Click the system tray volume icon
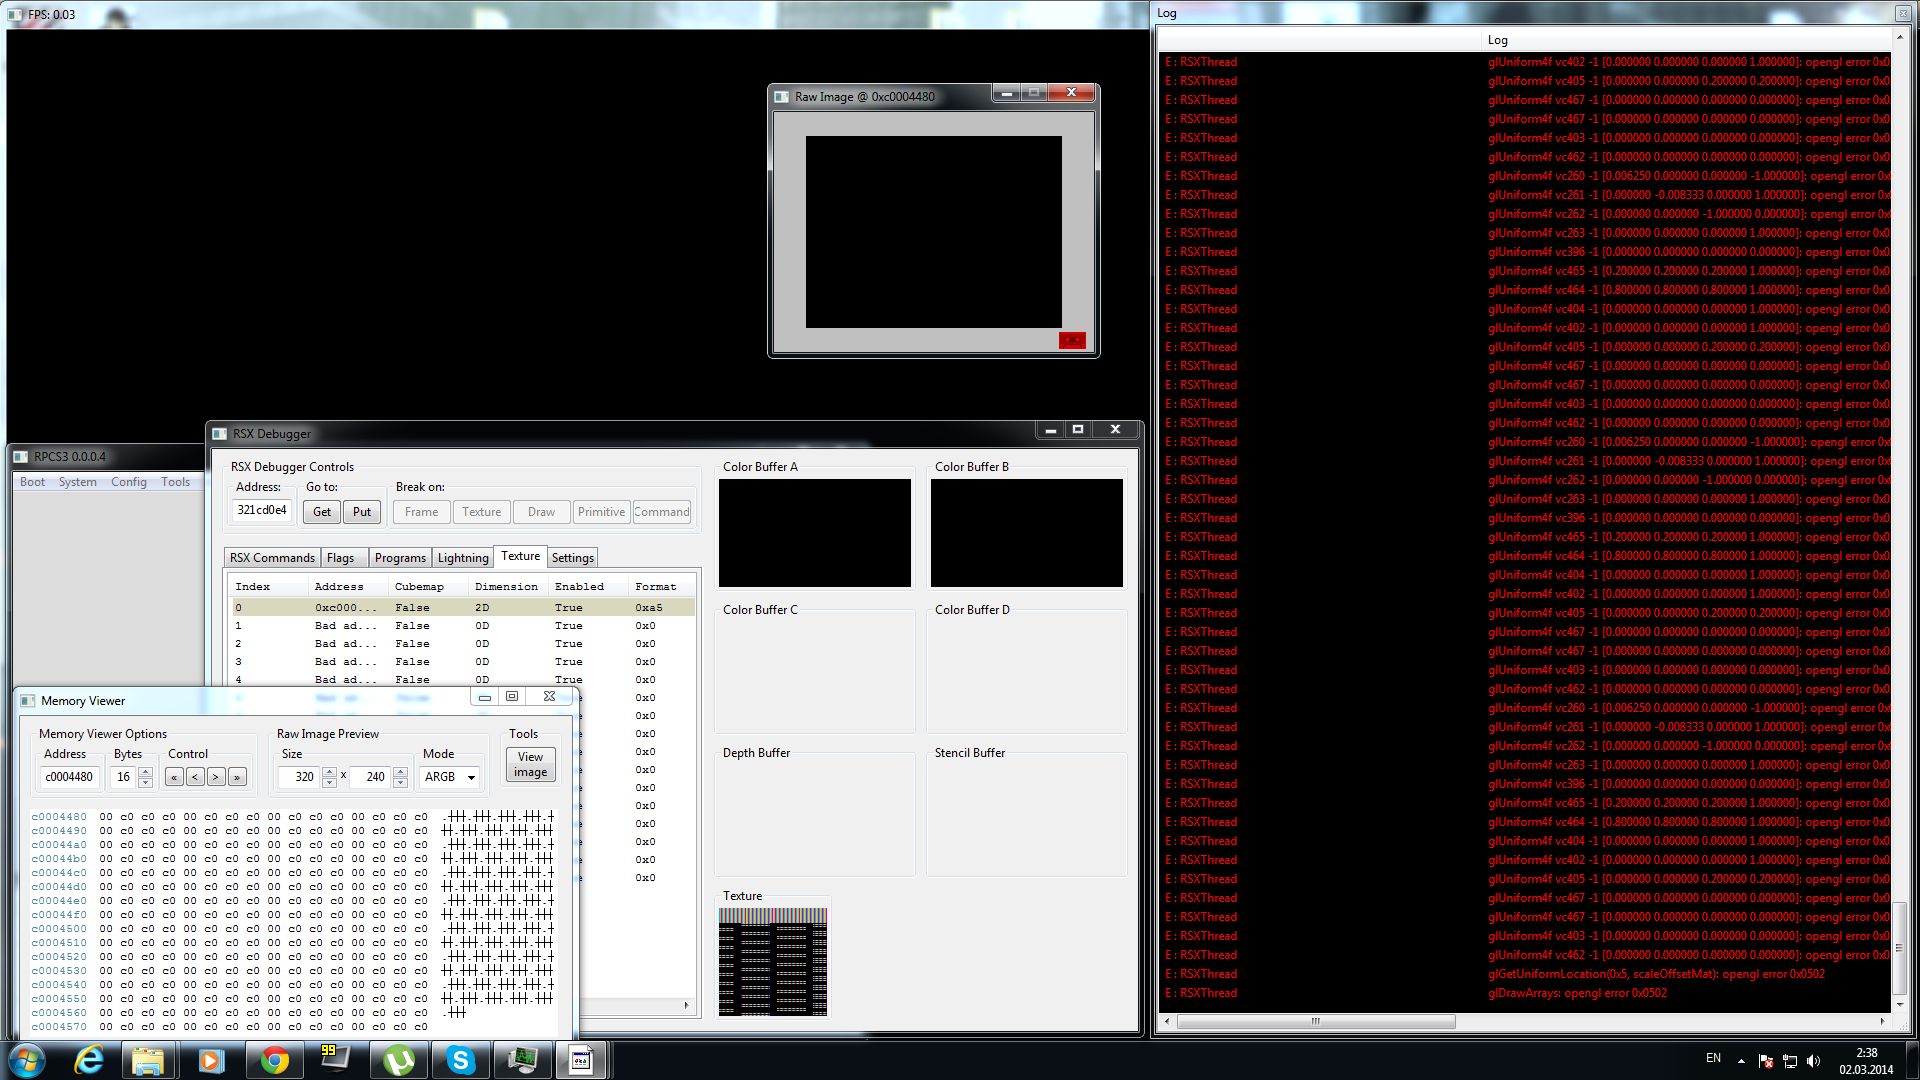The height and width of the screenshot is (1080, 1920). [1814, 1061]
